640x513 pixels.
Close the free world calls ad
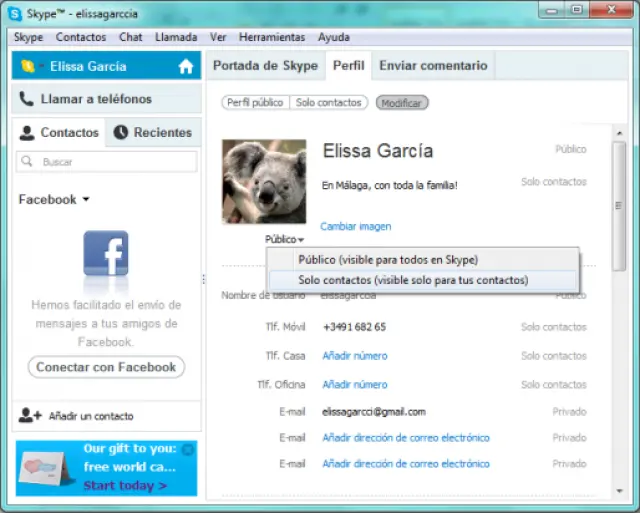tap(188, 450)
